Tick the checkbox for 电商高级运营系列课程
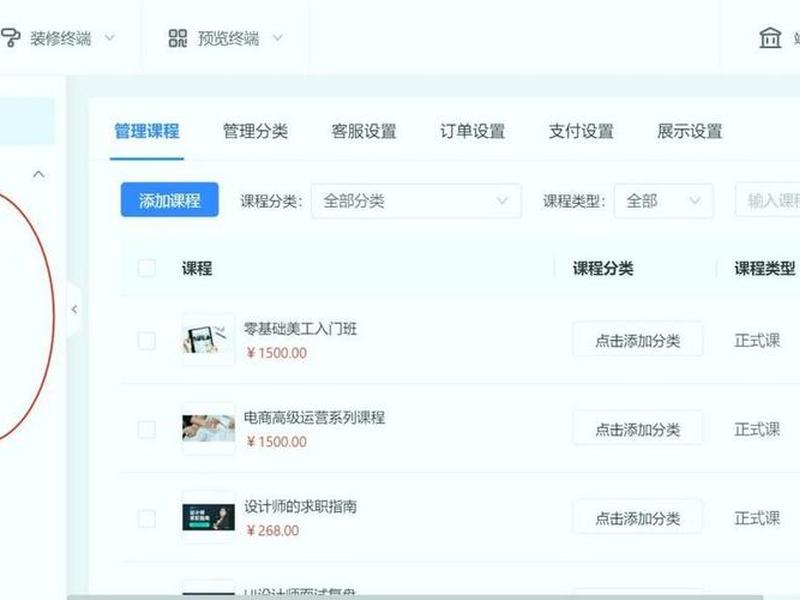800x600 pixels. pos(147,429)
